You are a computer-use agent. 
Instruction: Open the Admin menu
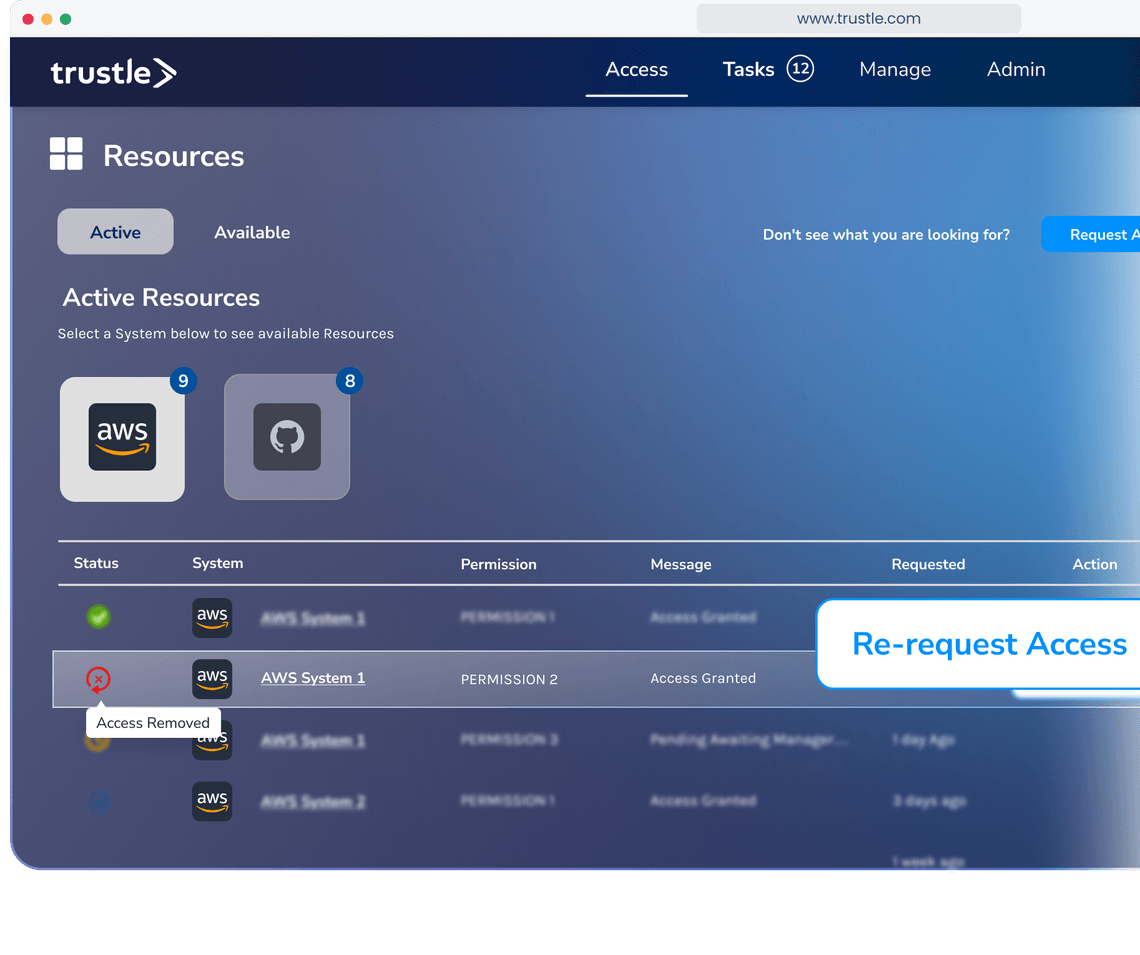[x=1016, y=70]
